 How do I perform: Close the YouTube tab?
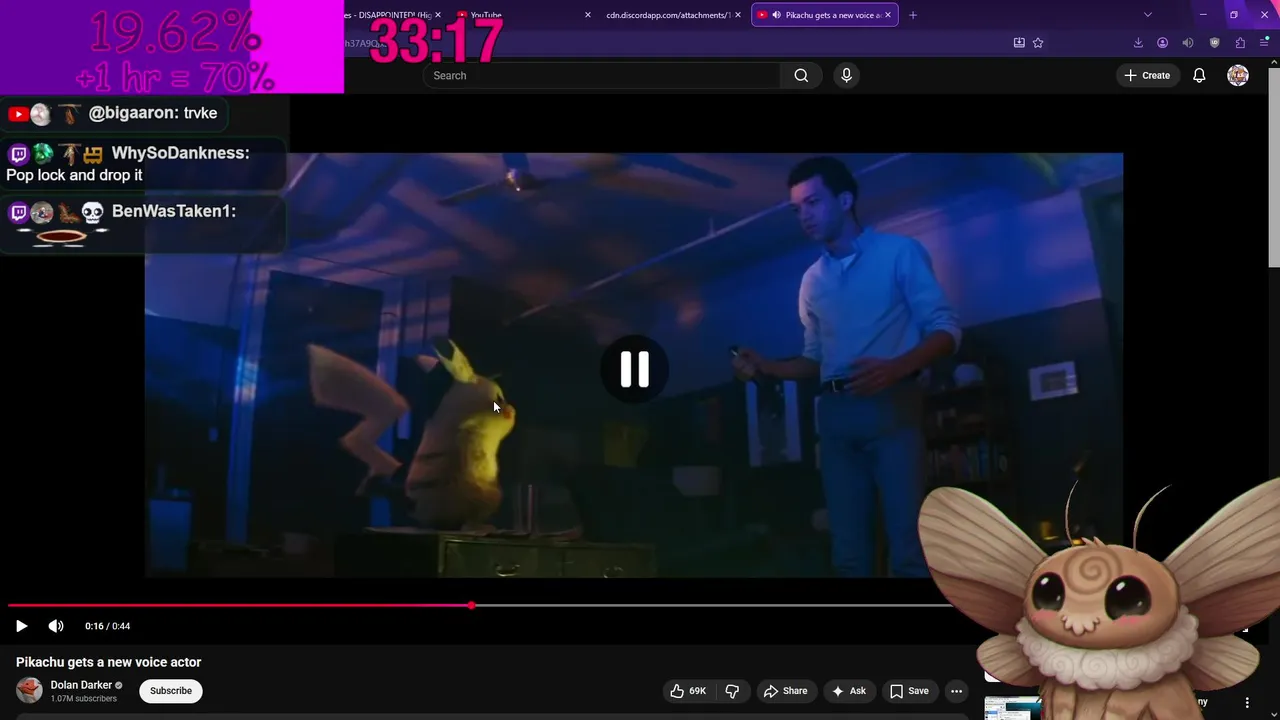click(x=587, y=15)
